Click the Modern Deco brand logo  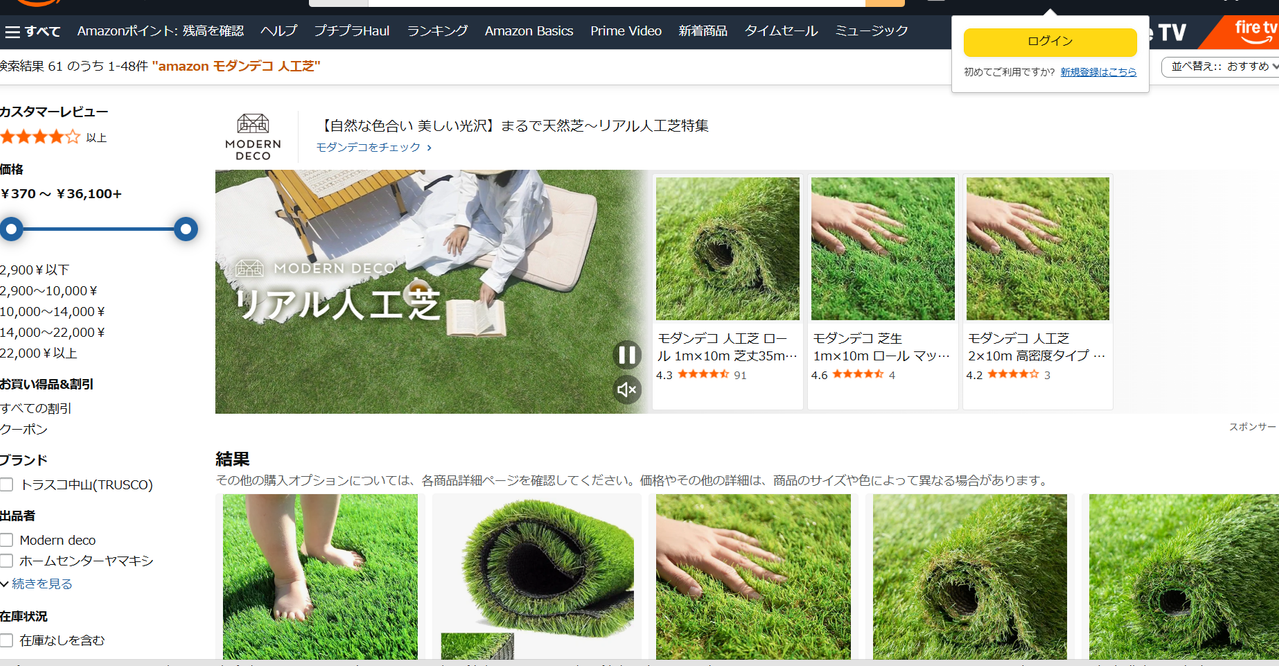(253, 137)
